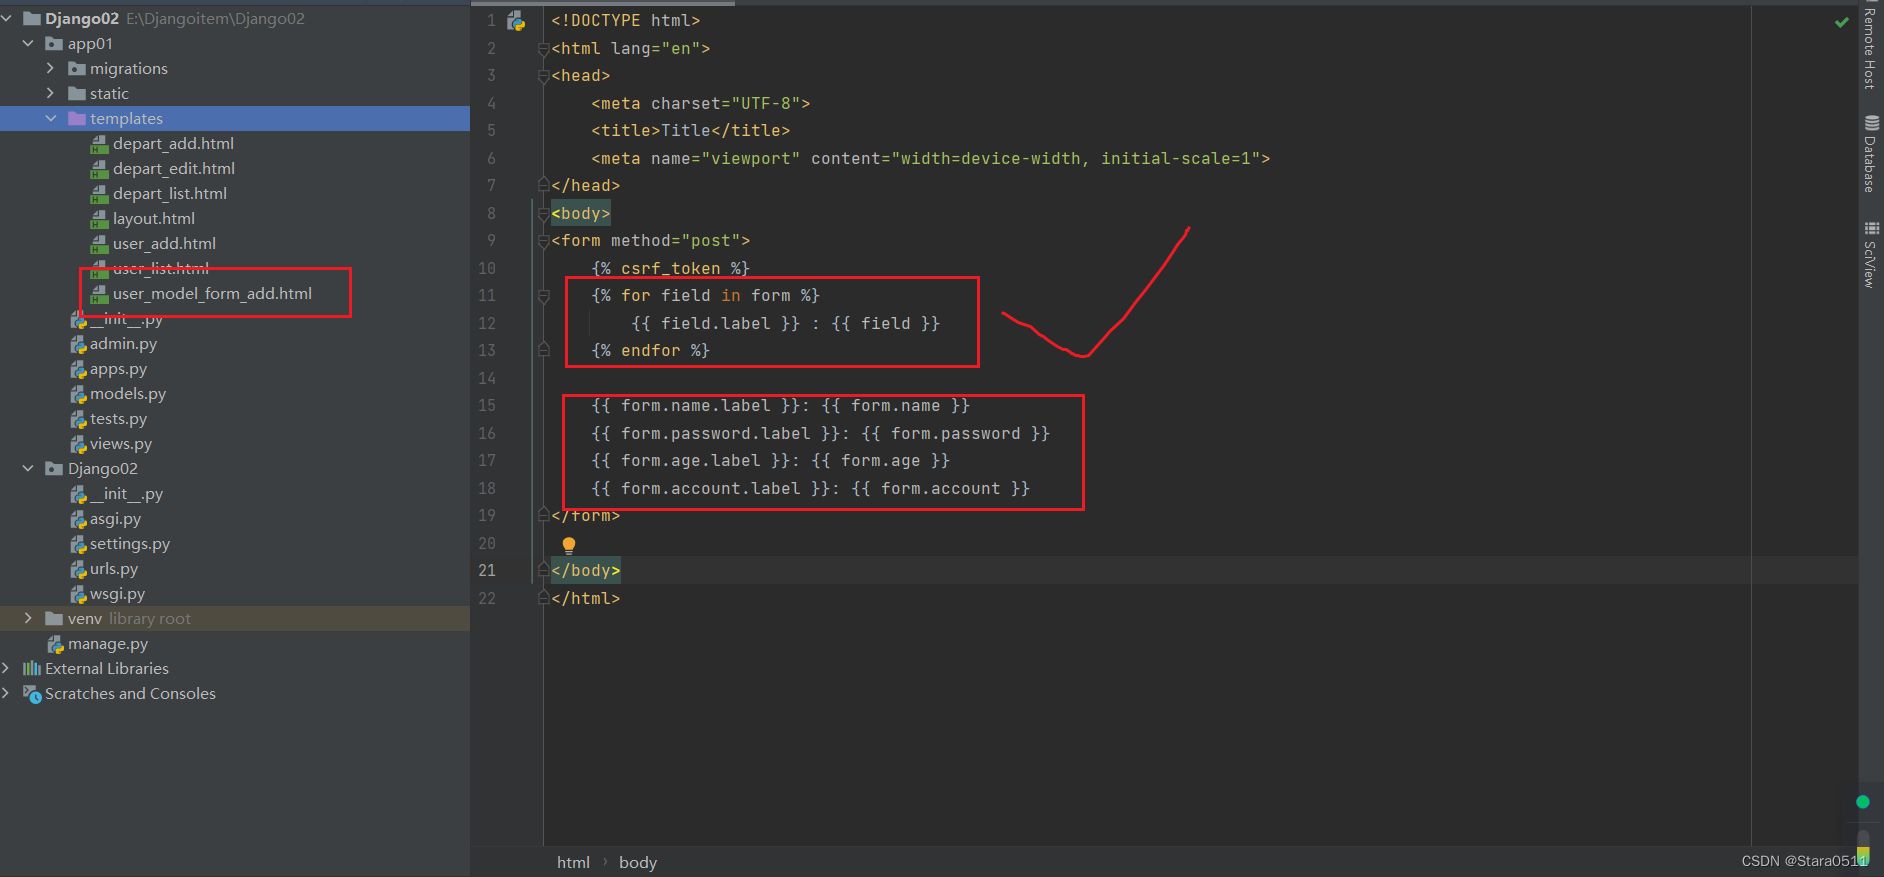
Task: Click the {{ form.password }} code line
Action: pos(820,433)
